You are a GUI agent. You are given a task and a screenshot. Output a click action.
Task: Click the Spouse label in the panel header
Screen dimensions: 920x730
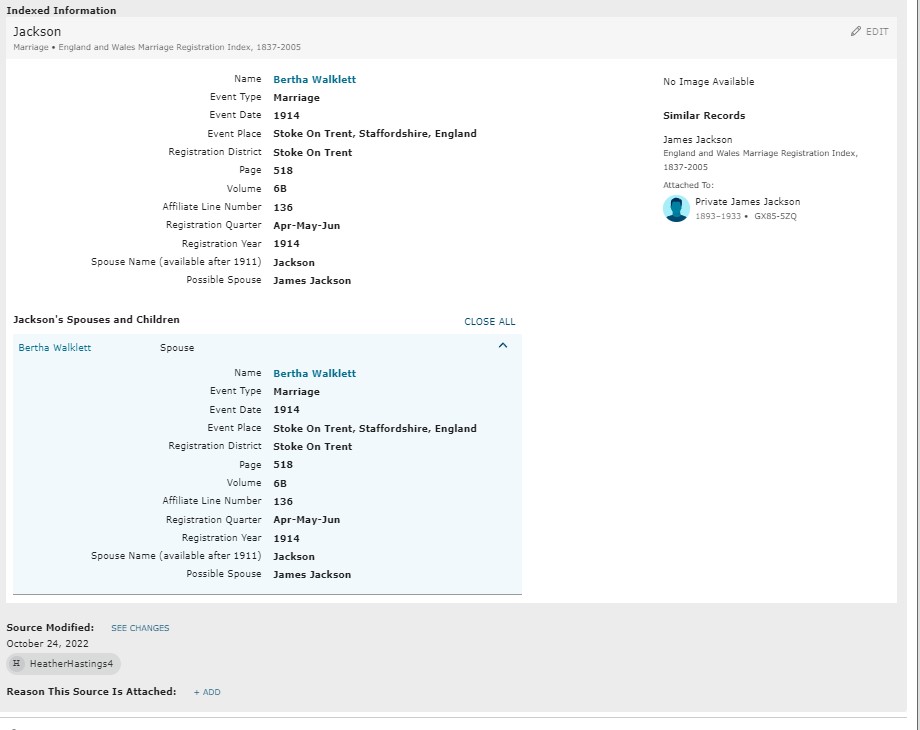[x=177, y=348]
